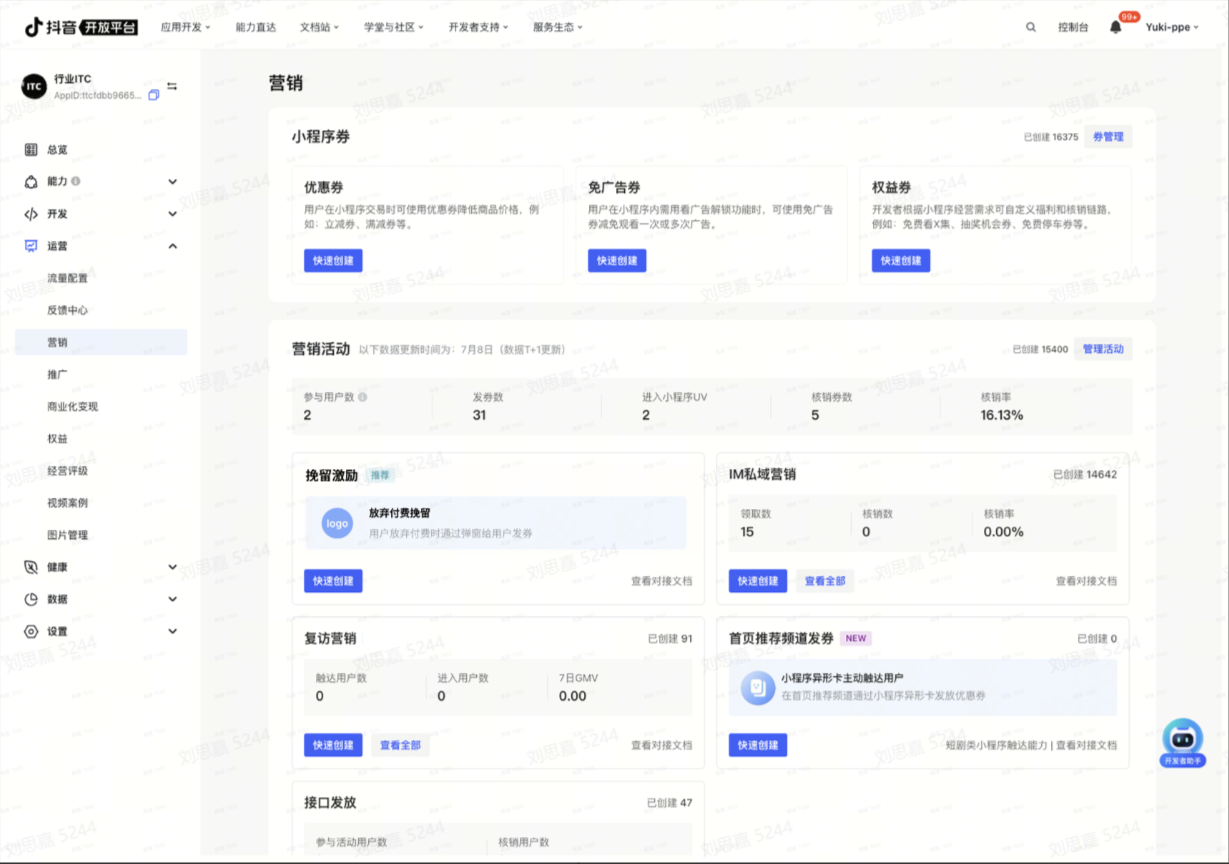The image size is (1229, 864).
Task: Collapse the 运营 sidebar section
Action: [x=172, y=246]
